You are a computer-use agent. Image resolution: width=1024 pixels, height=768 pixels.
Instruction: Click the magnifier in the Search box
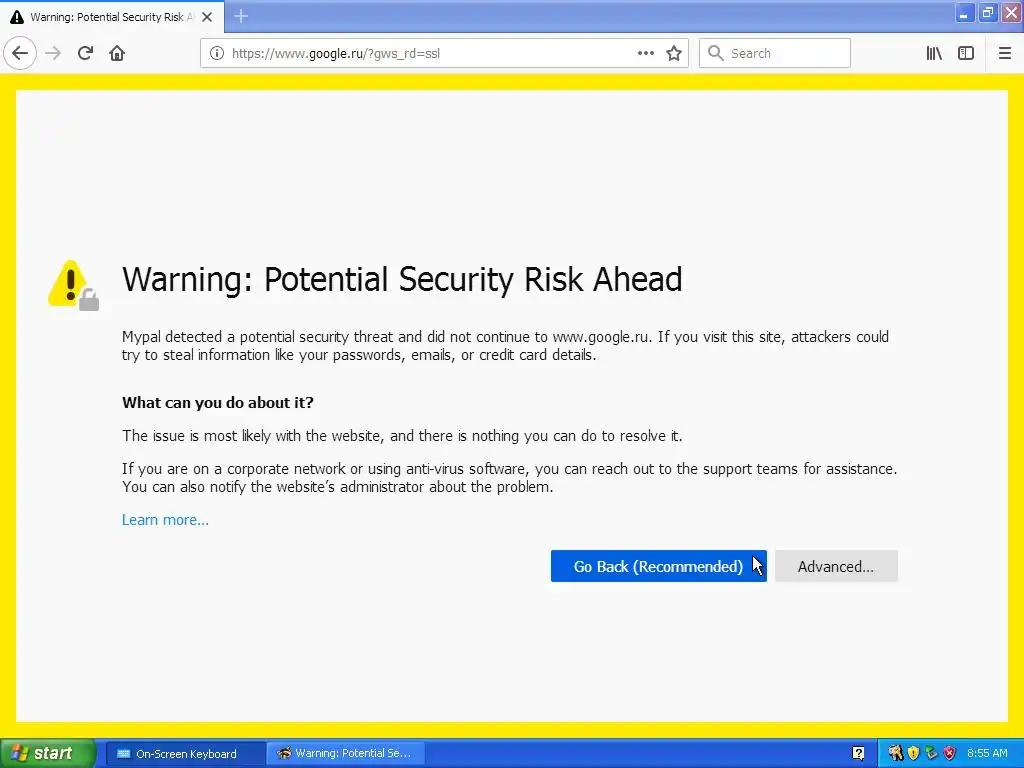coord(716,53)
